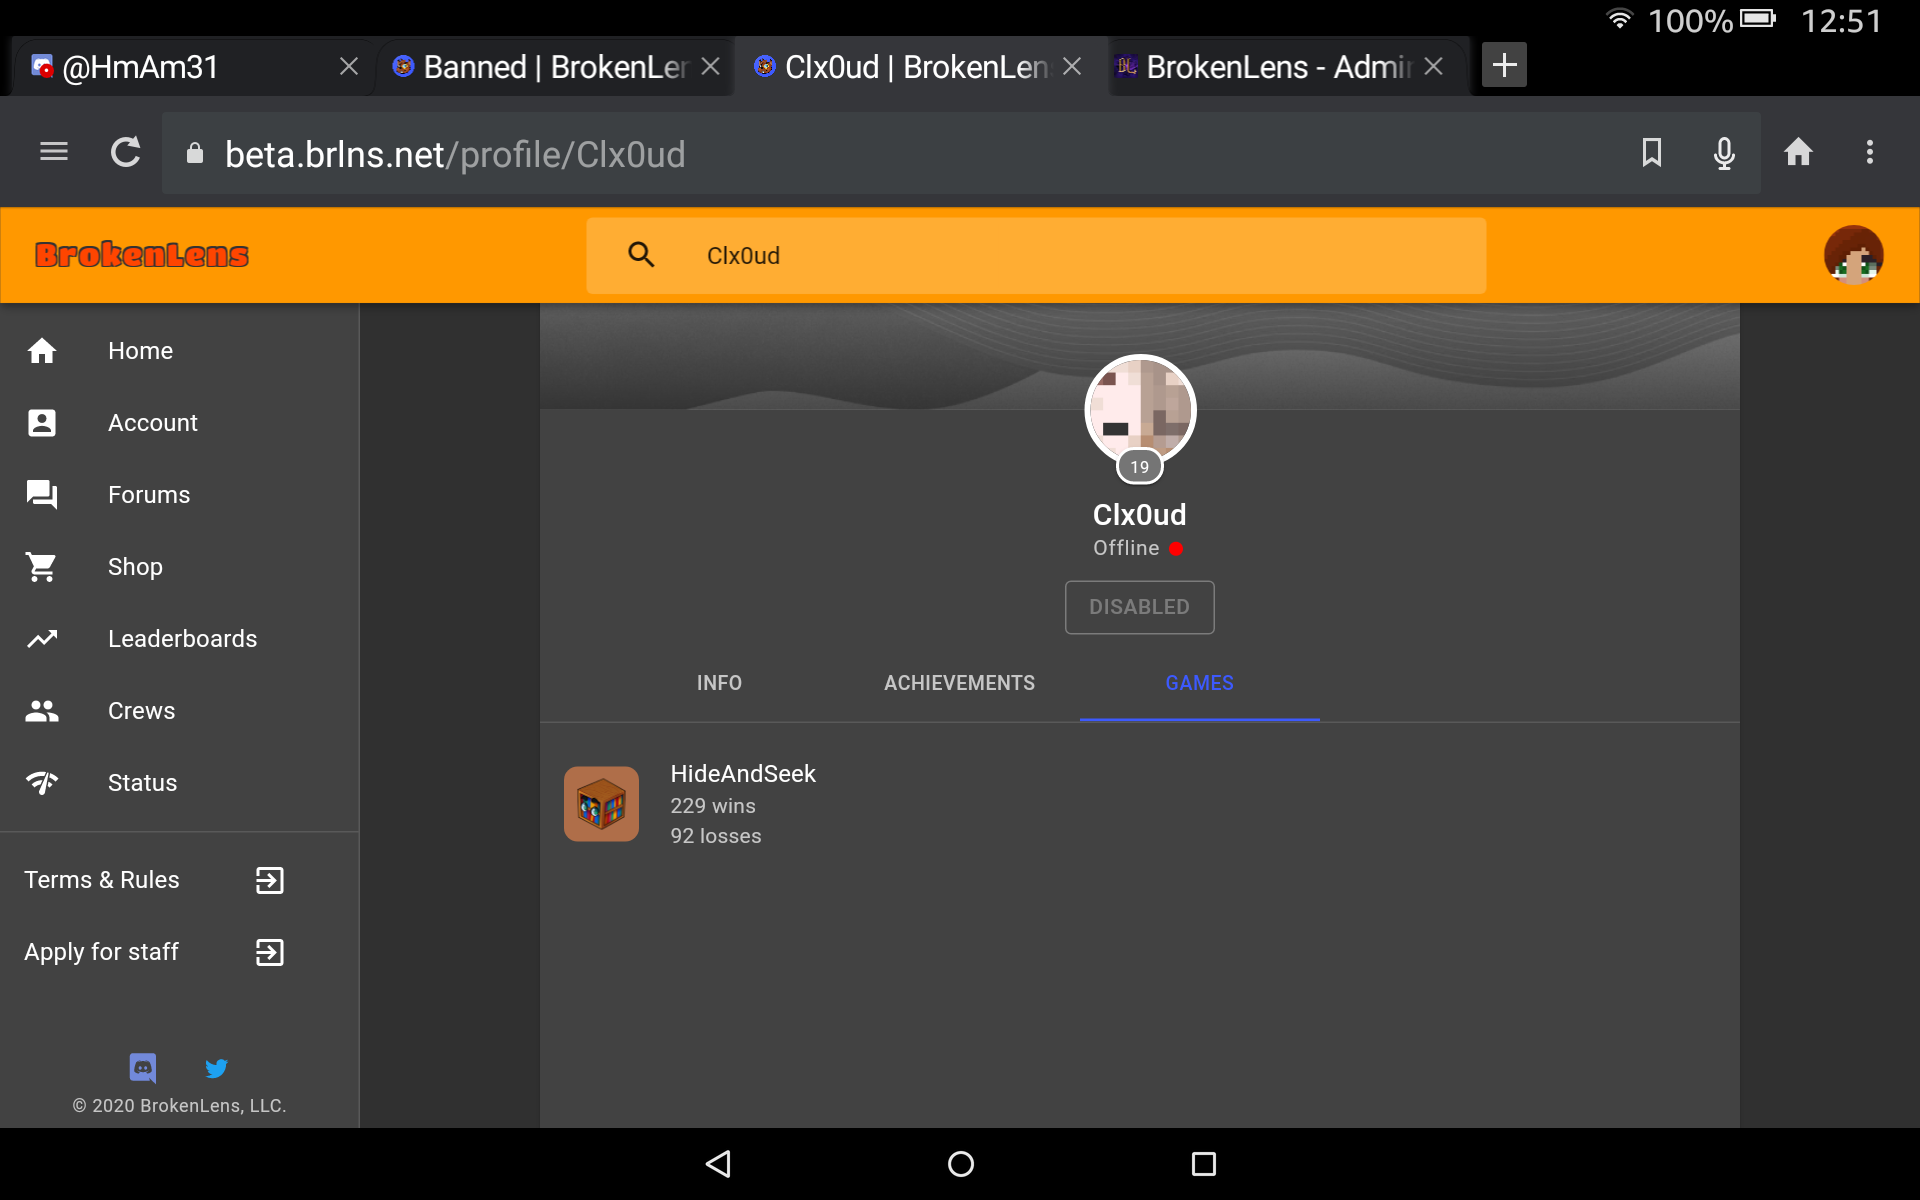Screen dimensions: 1920x1200
Task: Open the Leaderboards text link
Action: pyautogui.click(x=182, y=639)
